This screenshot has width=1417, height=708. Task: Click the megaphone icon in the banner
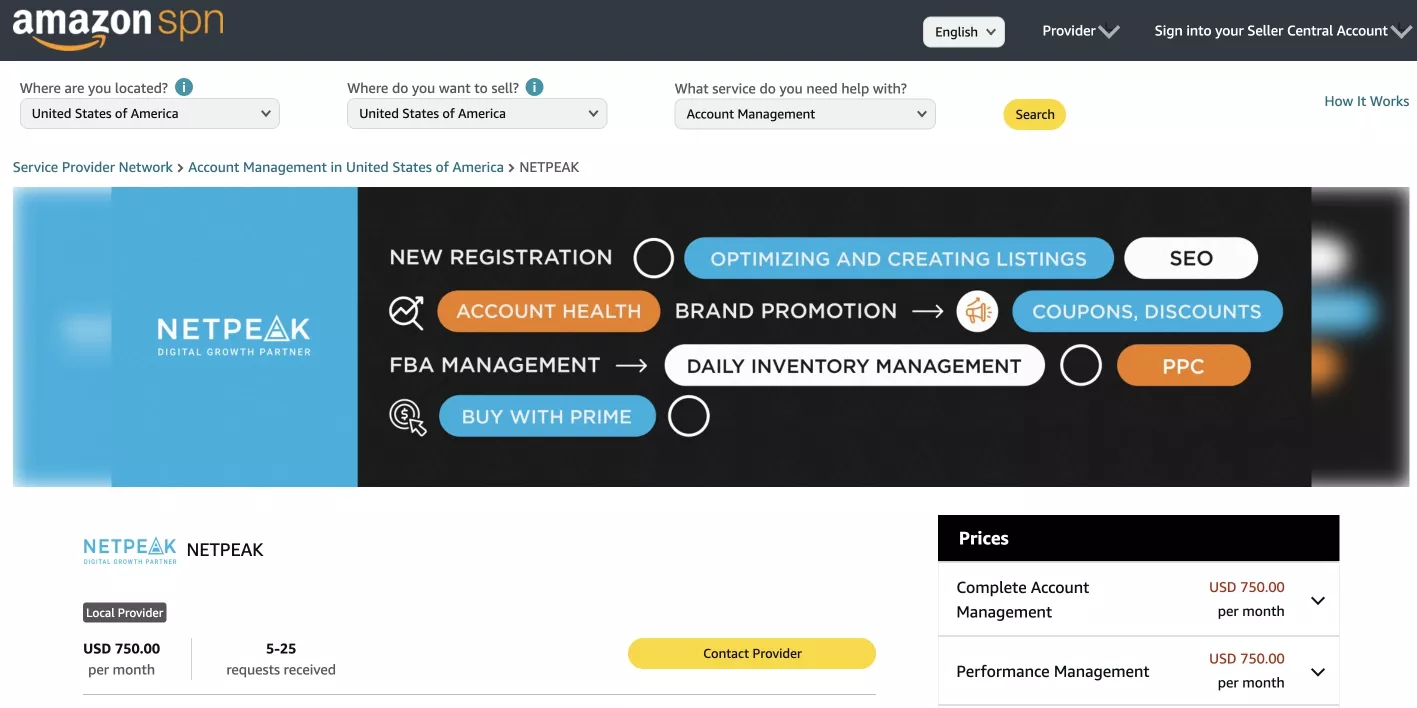[977, 311]
